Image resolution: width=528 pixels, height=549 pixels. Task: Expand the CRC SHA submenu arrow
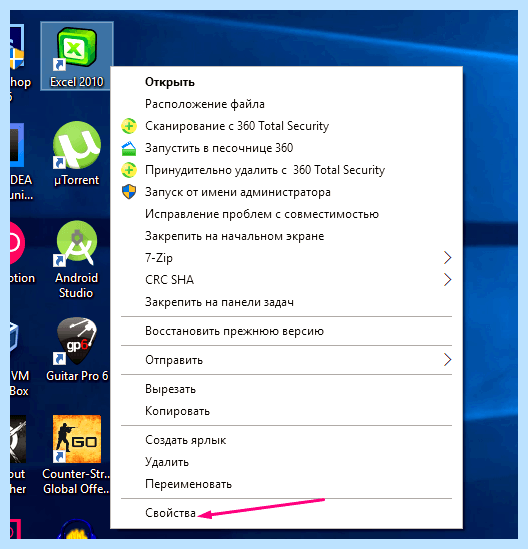pos(447,280)
